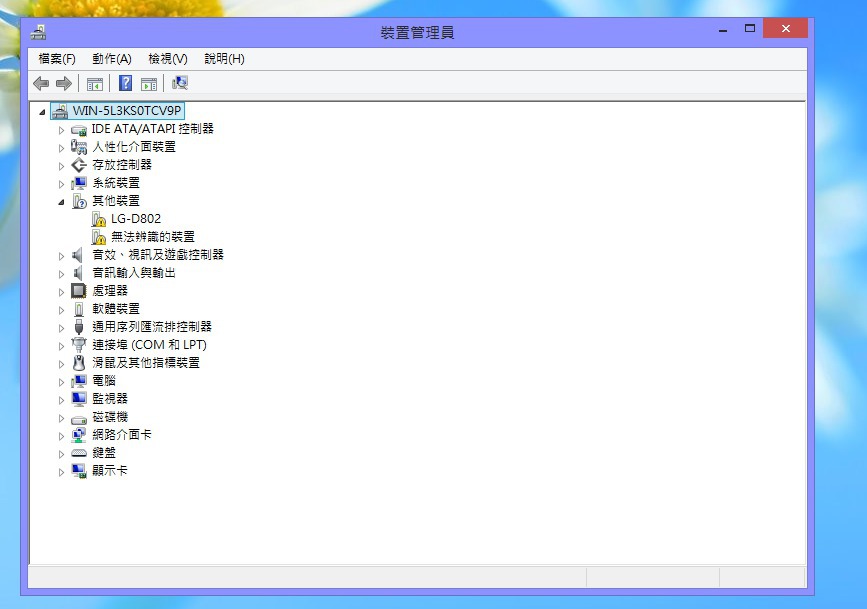This screenshot has height=609, width=867.
Task: Click the 人性化介面裝置 icon
Action: (79, 147)
